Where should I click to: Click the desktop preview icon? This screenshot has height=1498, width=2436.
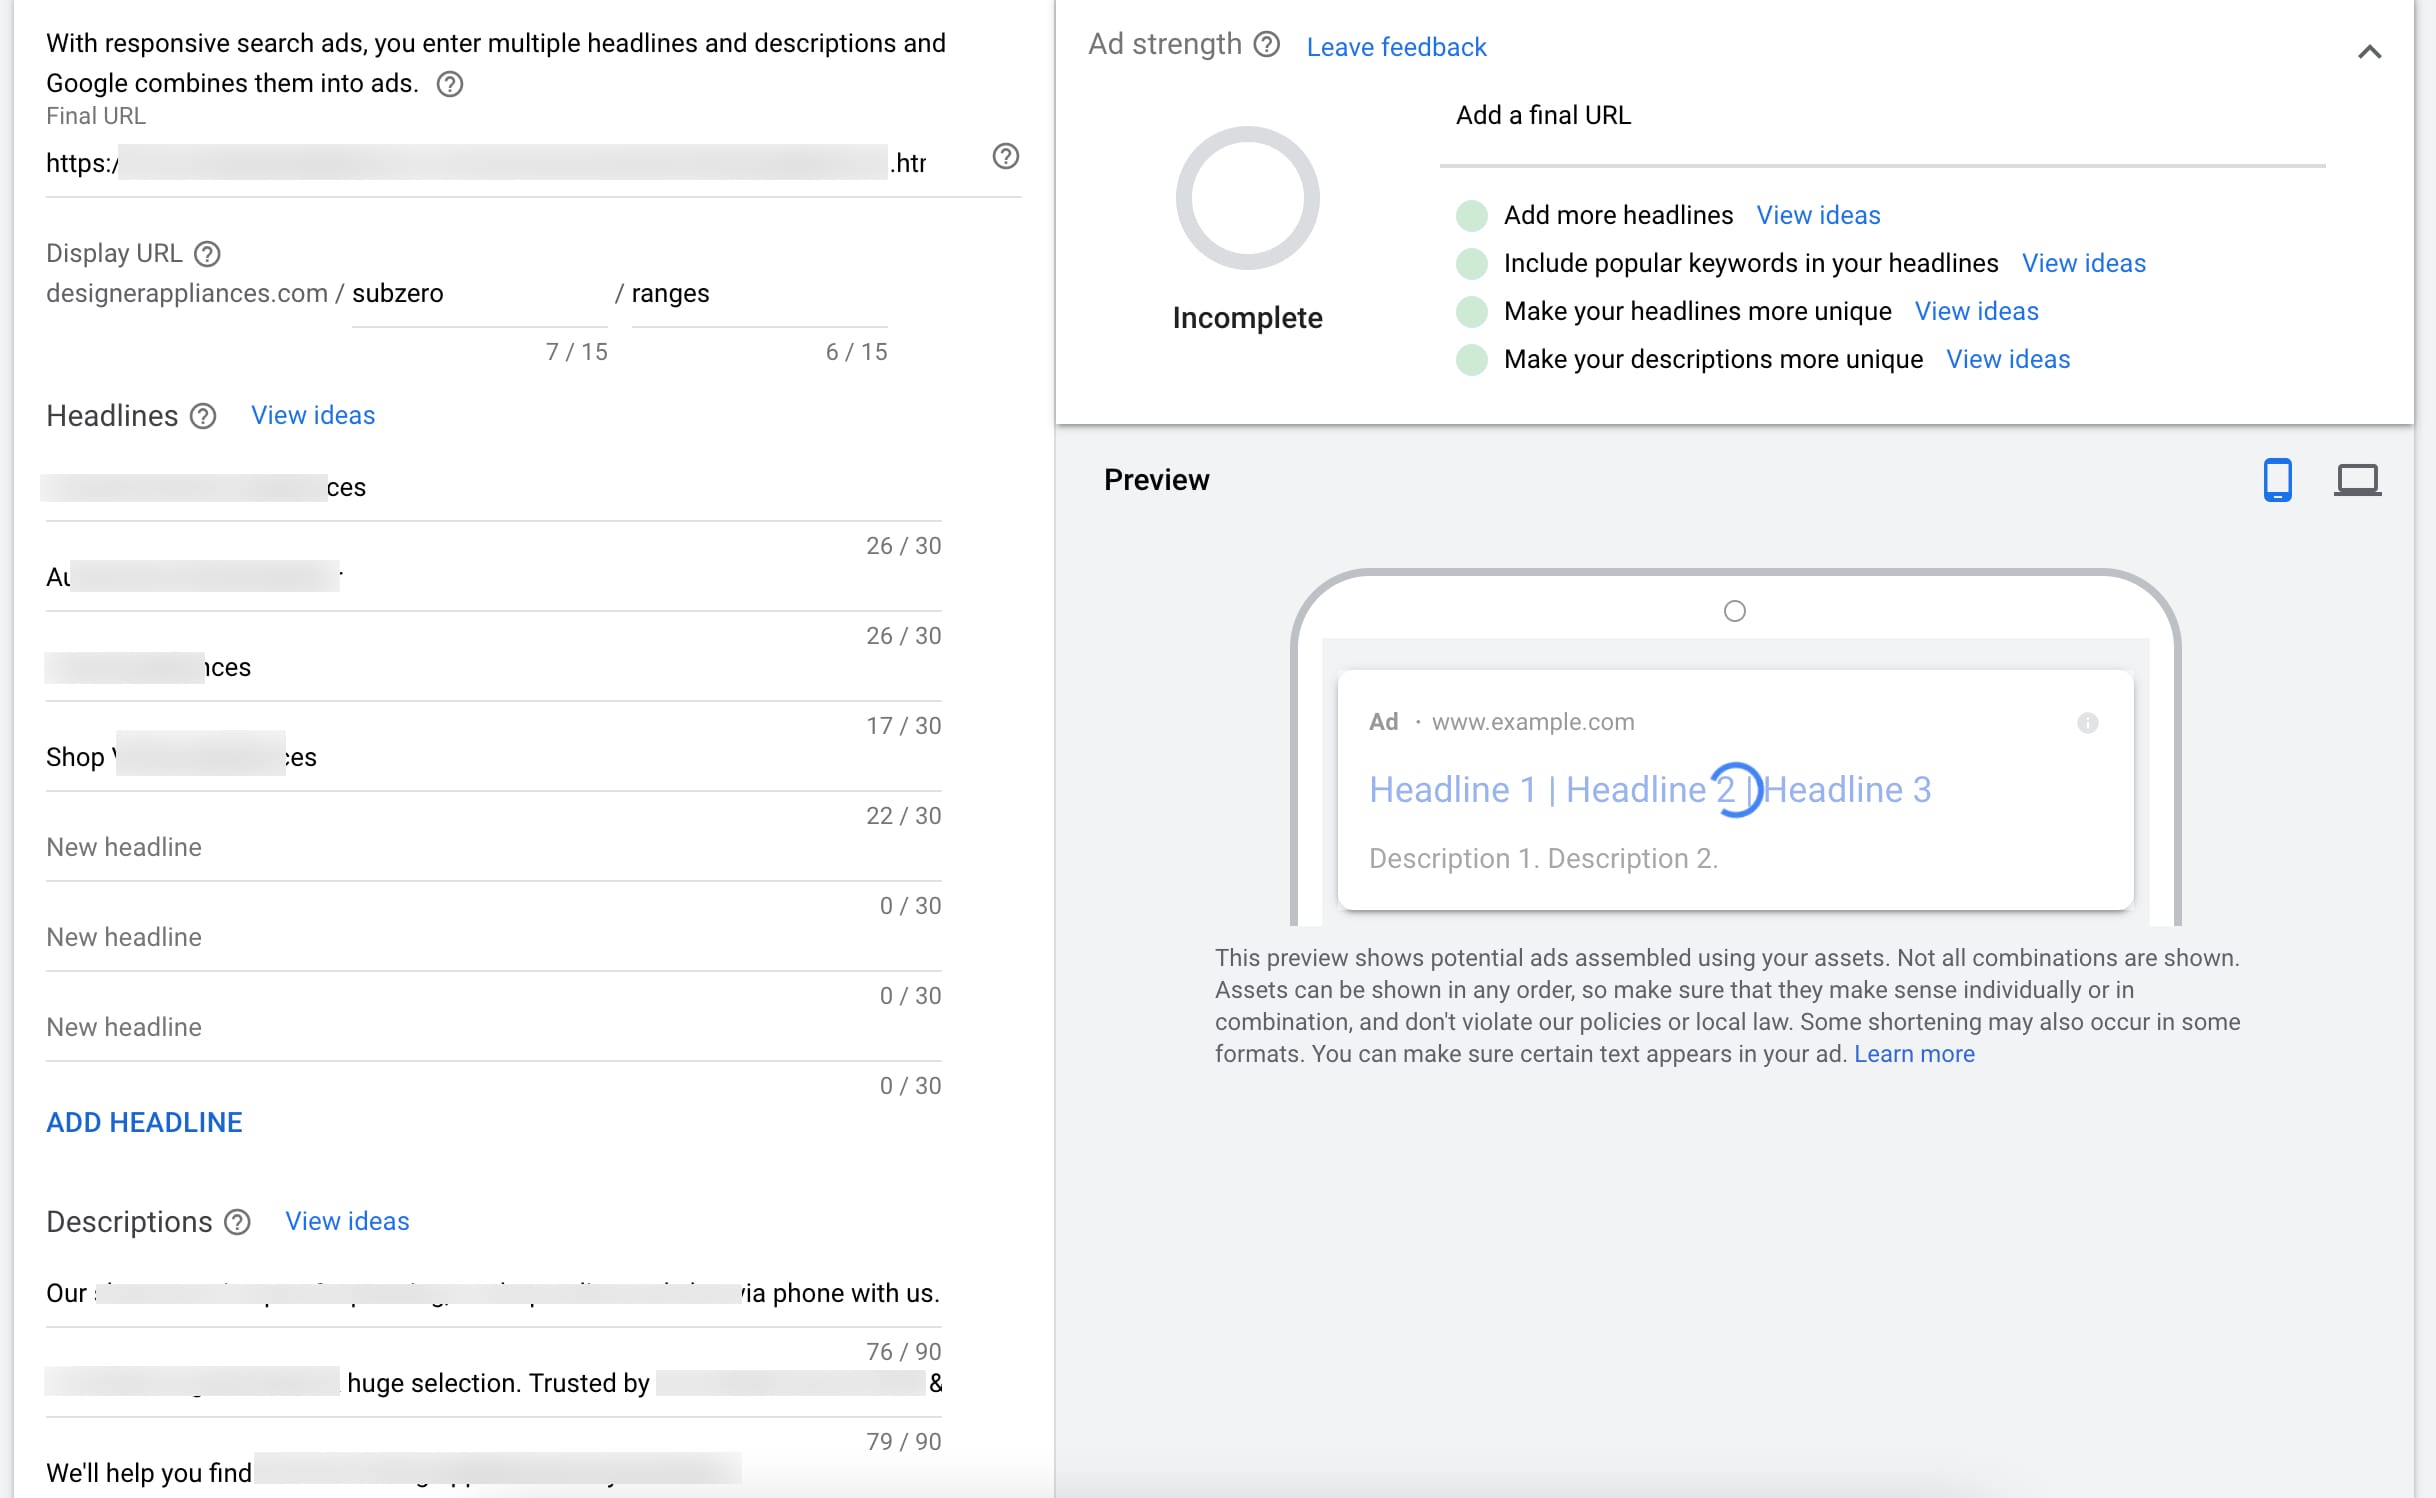point(2354,478)
